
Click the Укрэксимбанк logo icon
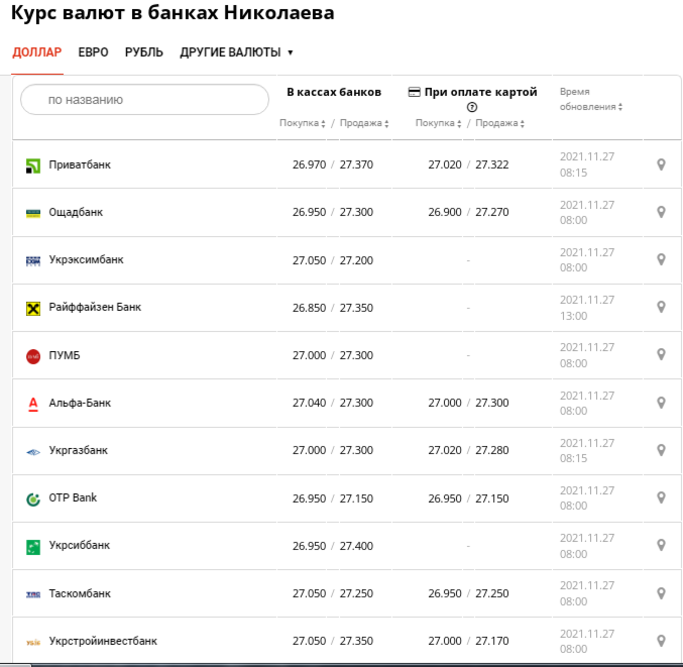33,261
